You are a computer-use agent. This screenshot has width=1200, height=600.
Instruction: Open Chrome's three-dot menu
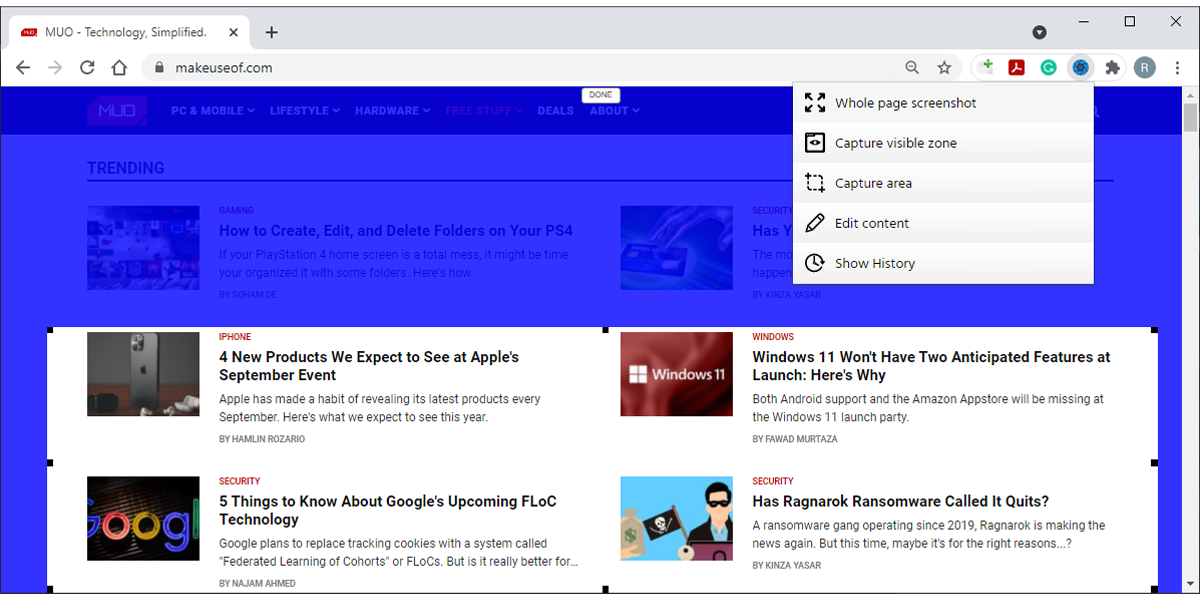coord(1177,67)
